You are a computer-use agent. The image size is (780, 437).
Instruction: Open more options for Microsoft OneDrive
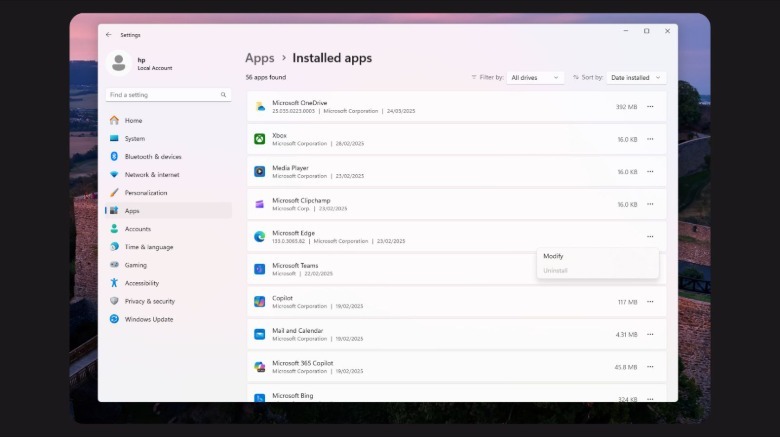pyautogui.click(x=650, y=106)
